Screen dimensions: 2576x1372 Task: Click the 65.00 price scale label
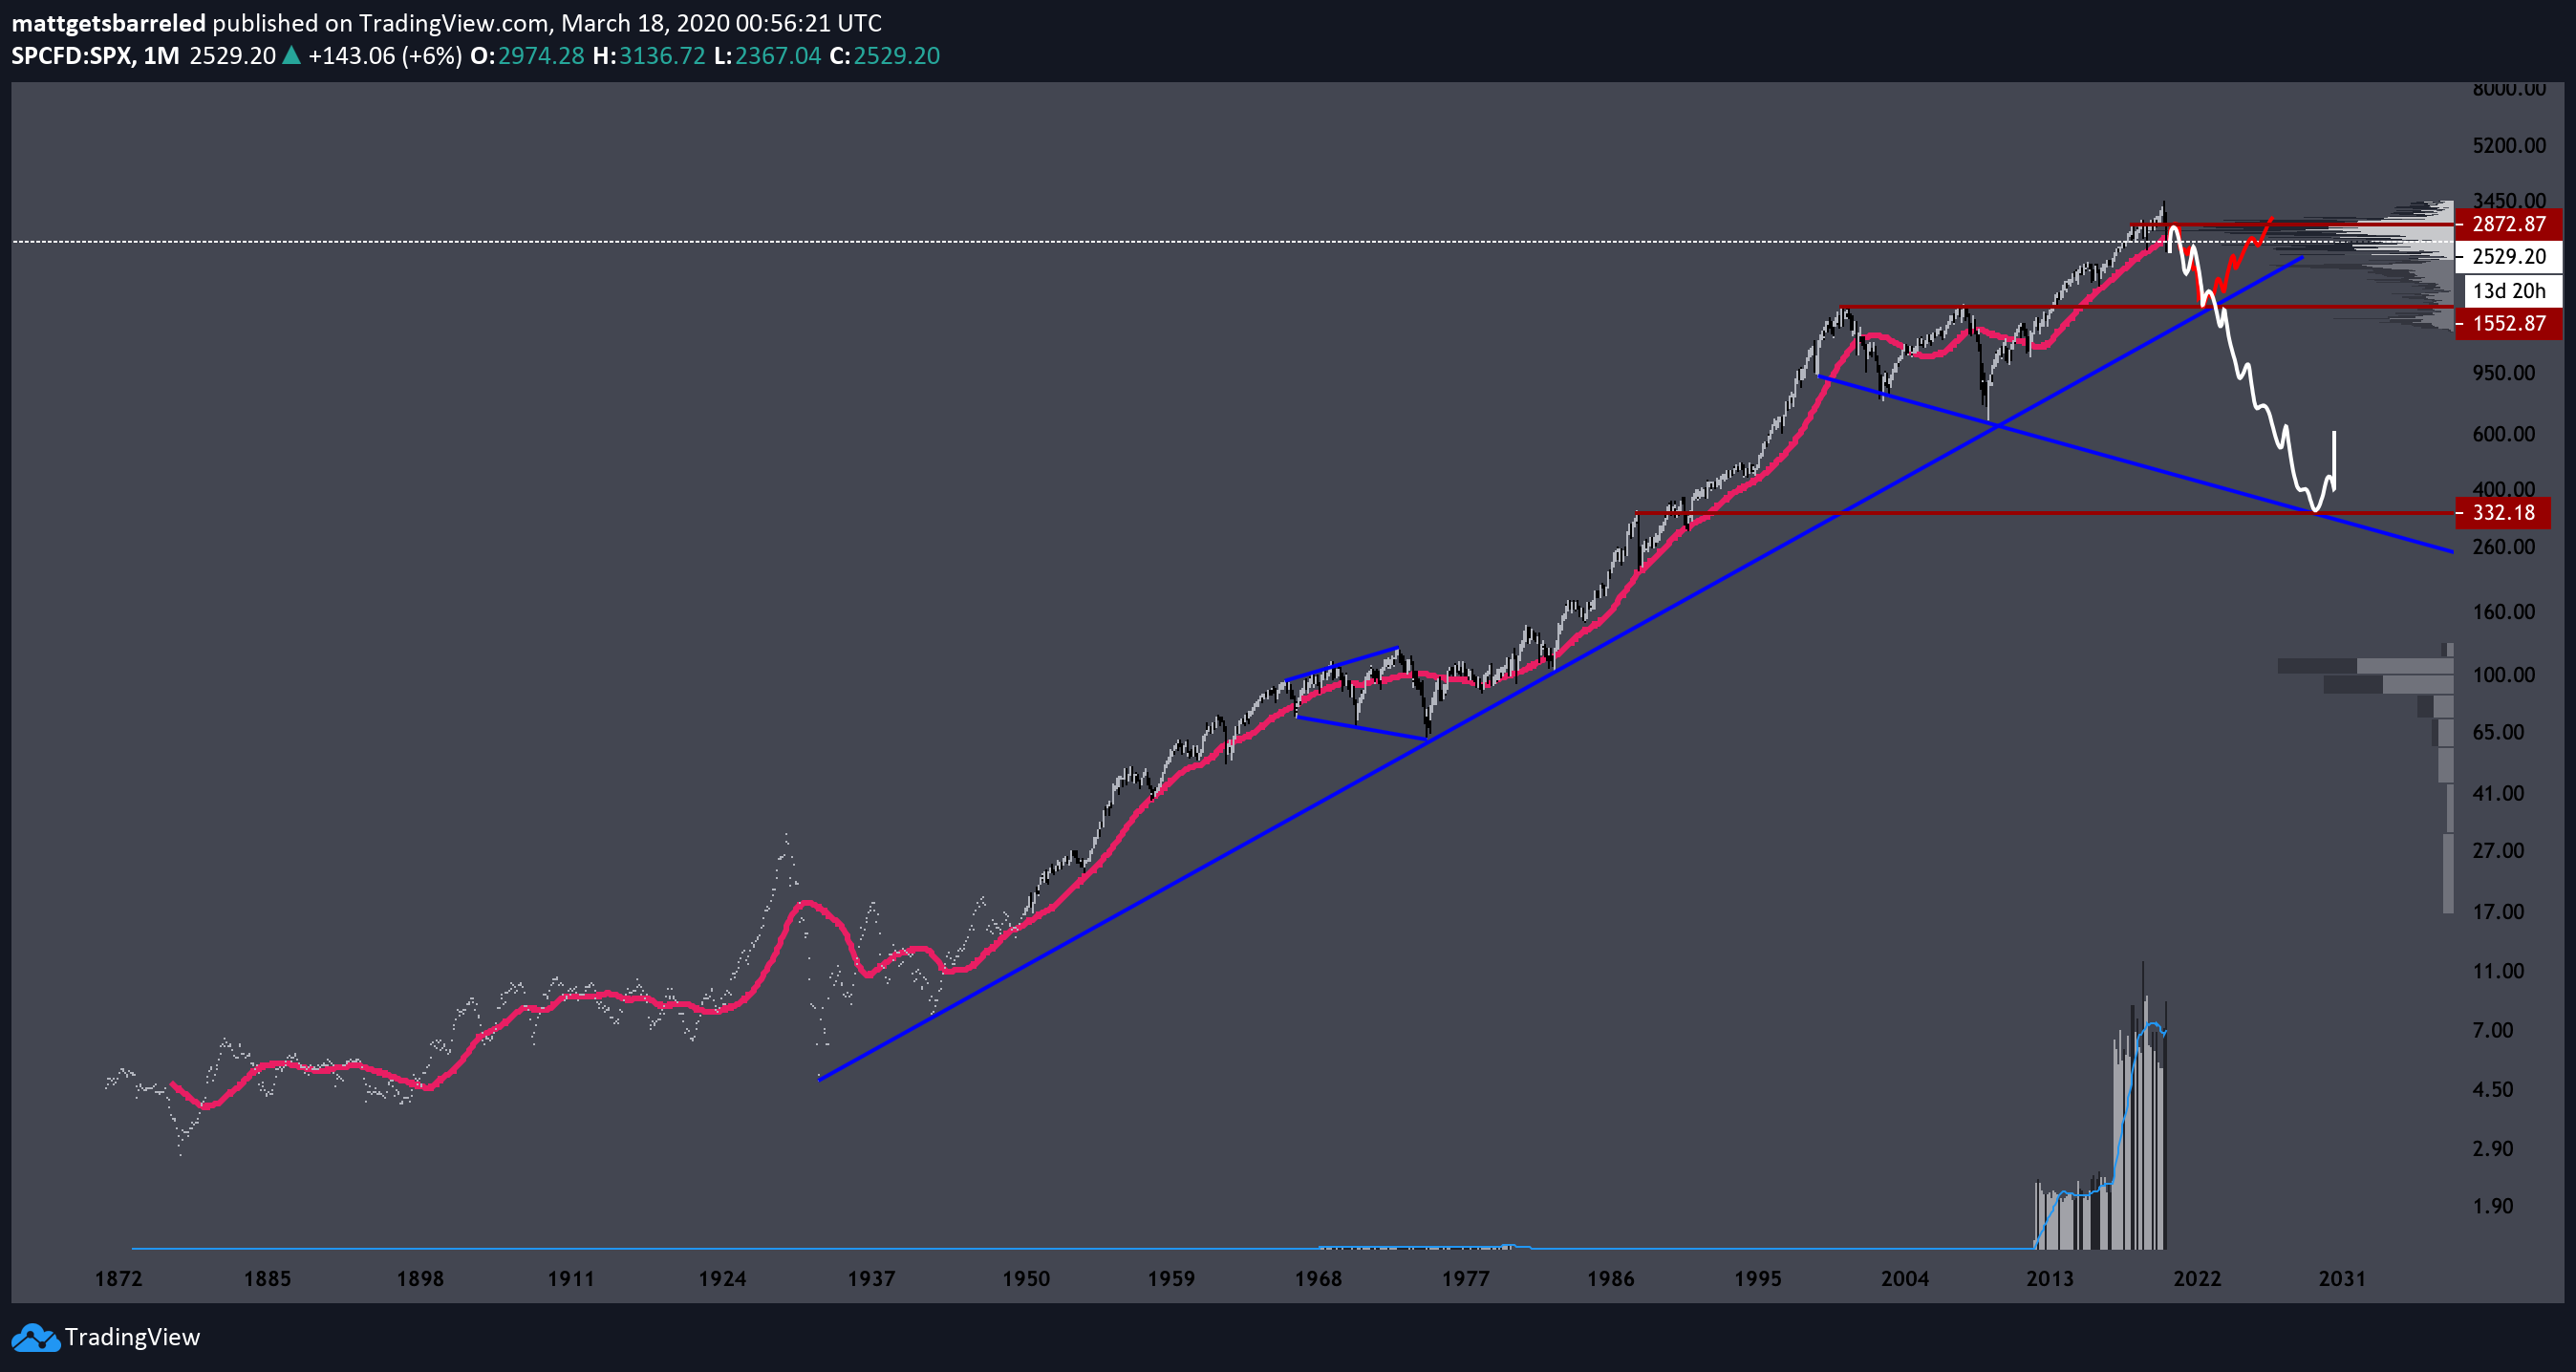(2498, 731)
